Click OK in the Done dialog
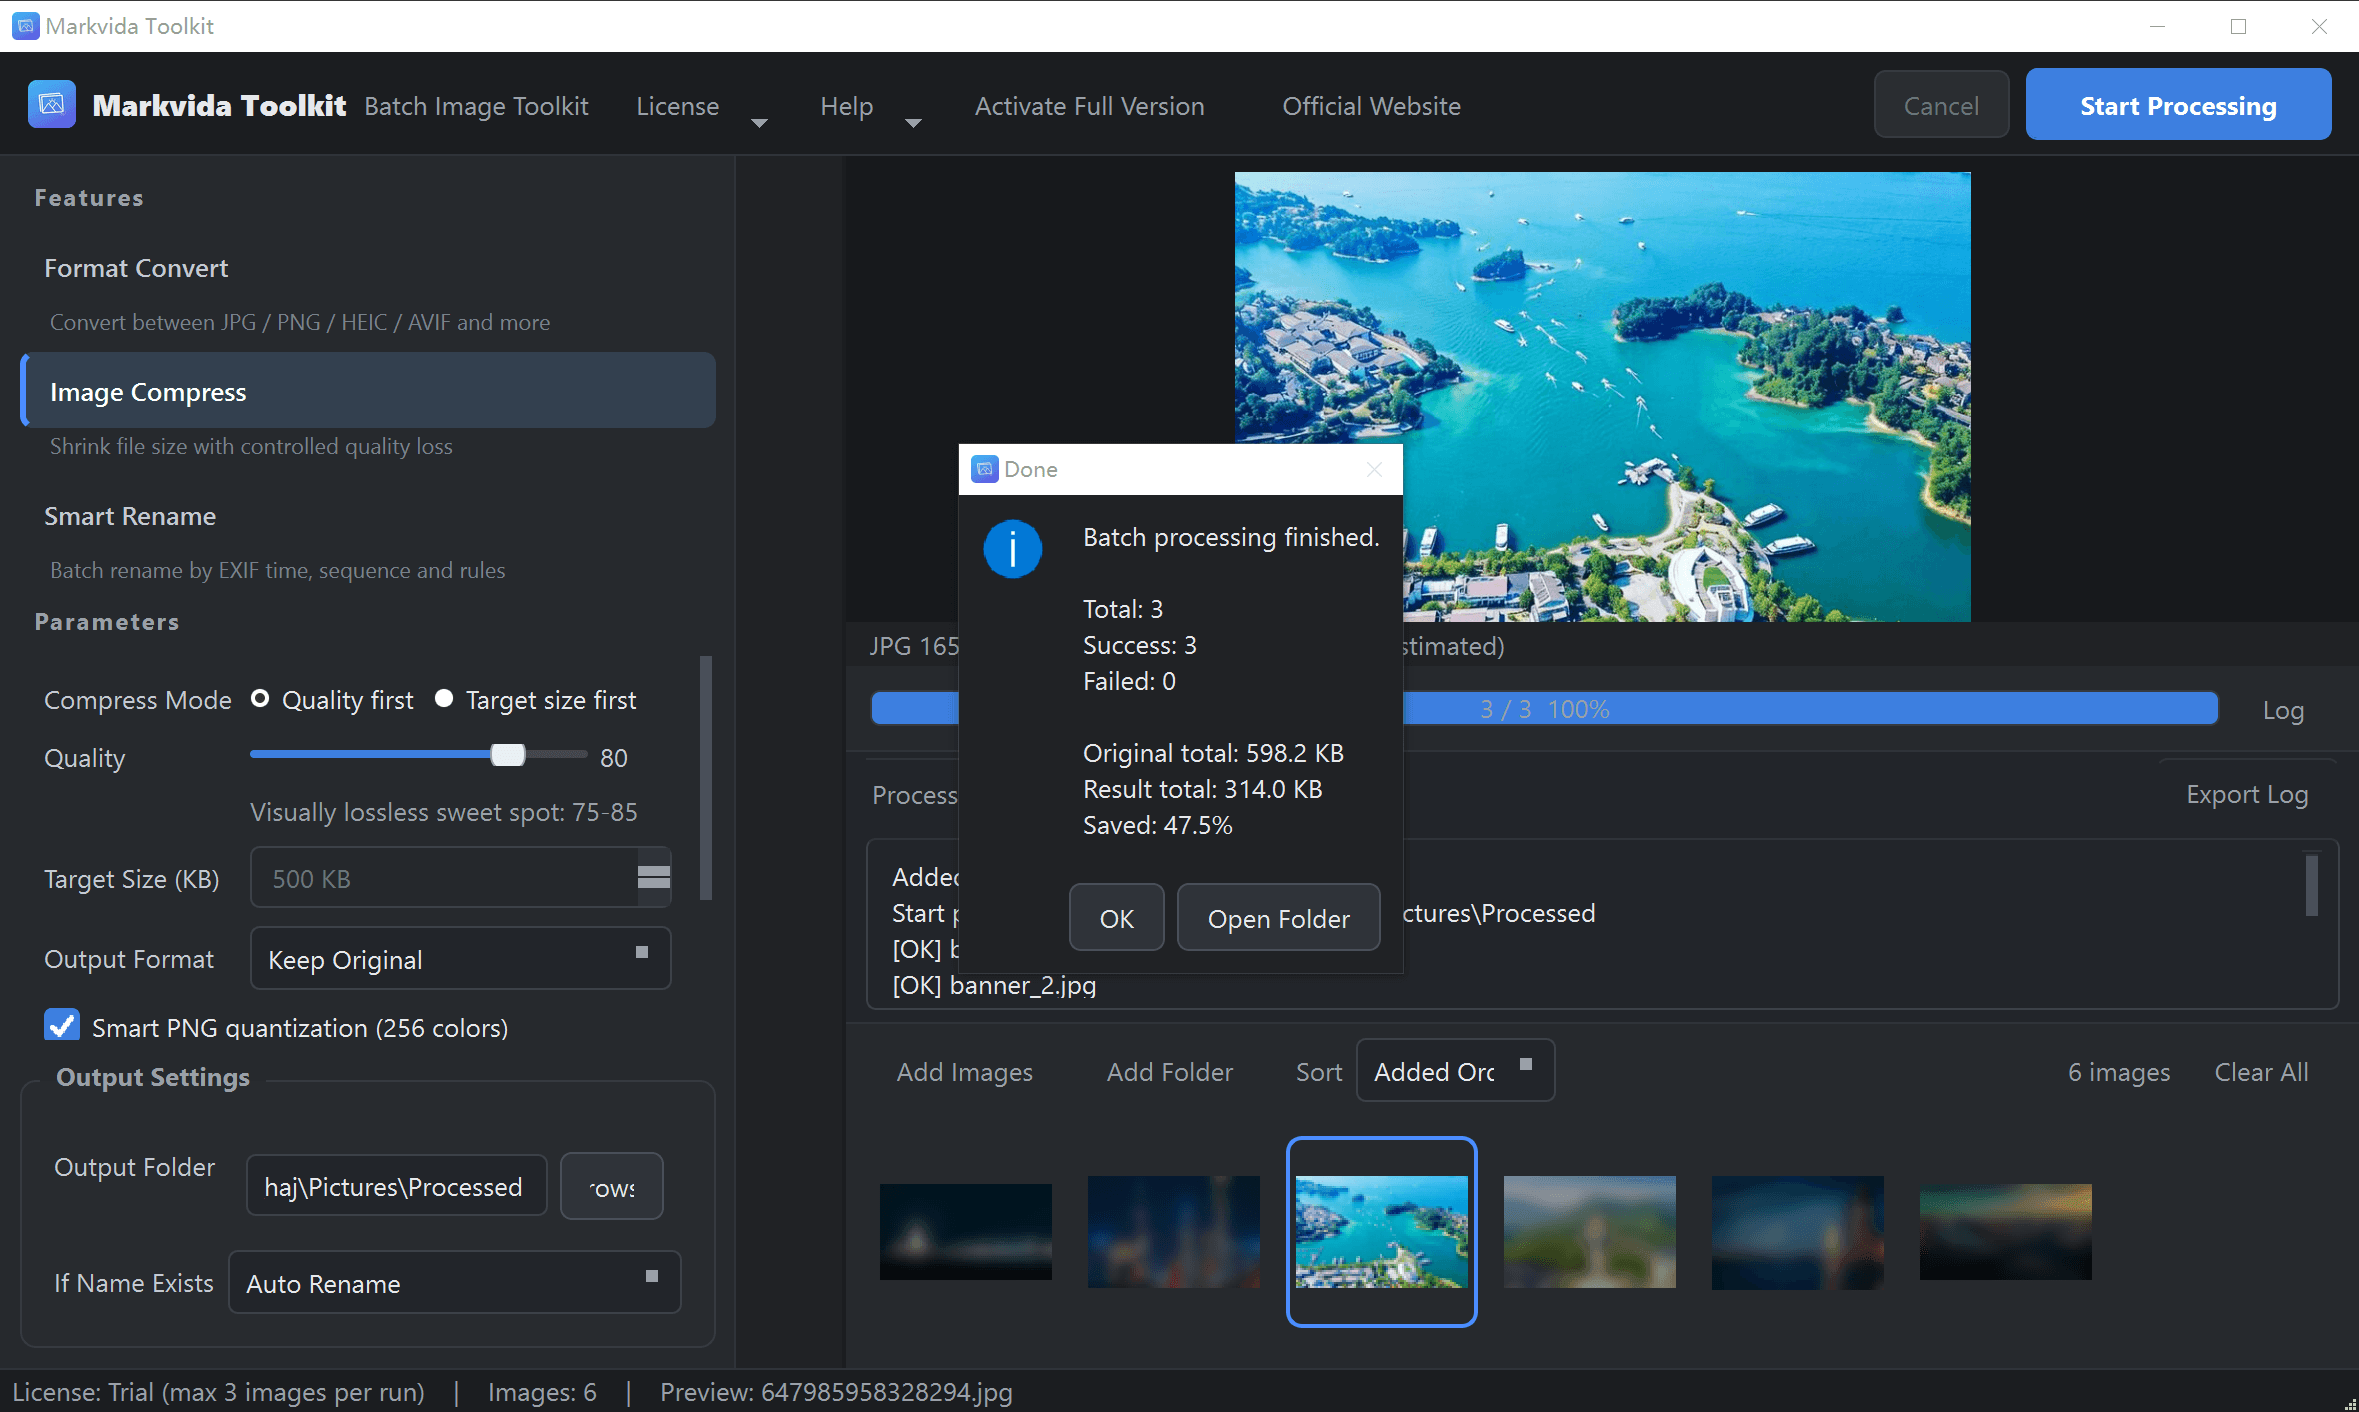This screenshot has height=1412, width=2359. point(1116,918)
